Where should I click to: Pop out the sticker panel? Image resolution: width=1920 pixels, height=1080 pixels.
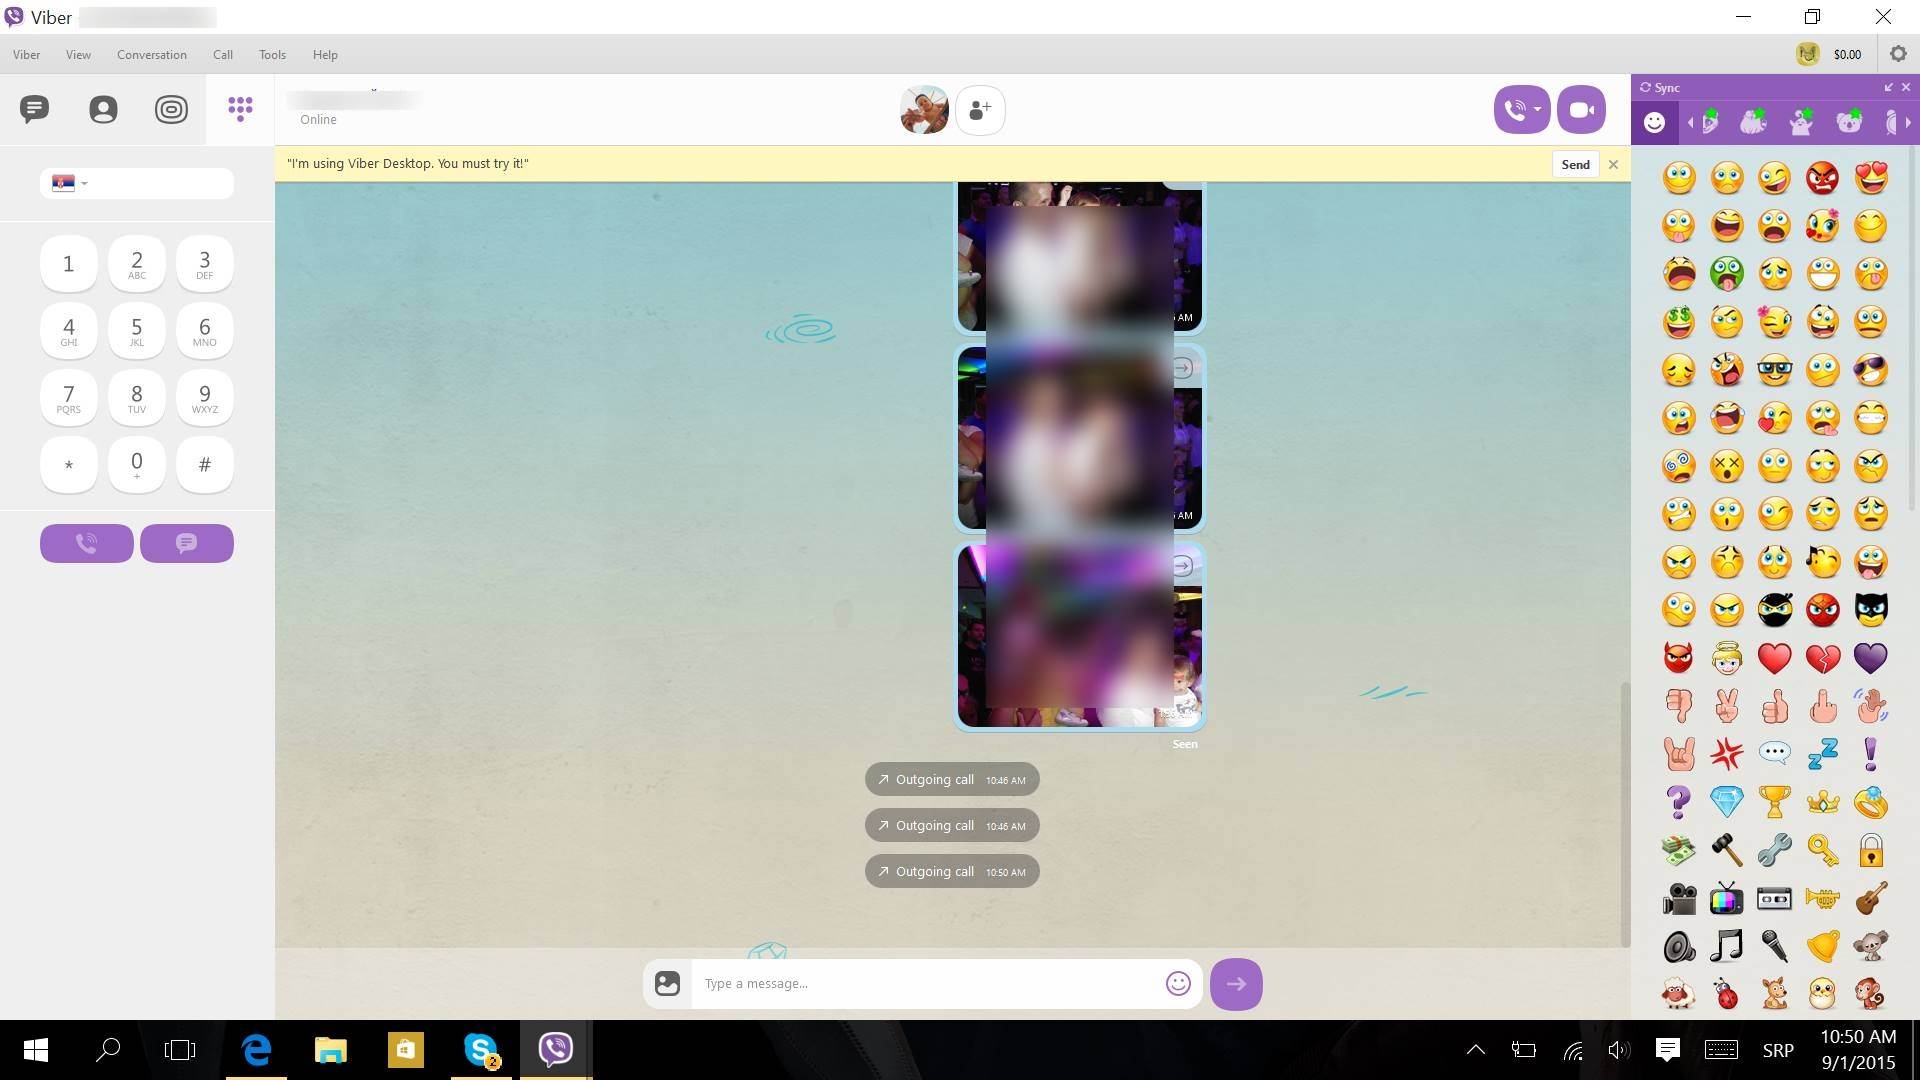[x=1888, y=88]
